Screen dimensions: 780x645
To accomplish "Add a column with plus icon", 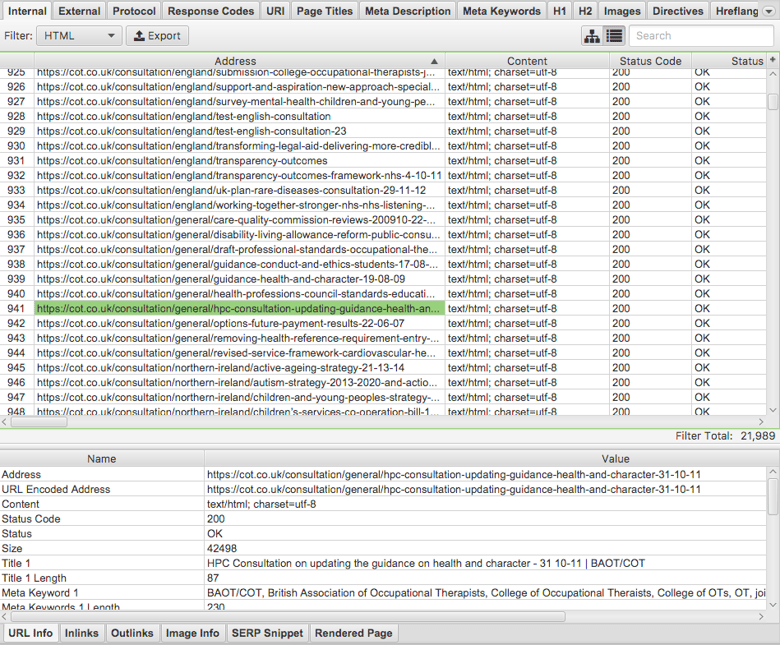I will (773, 60).
